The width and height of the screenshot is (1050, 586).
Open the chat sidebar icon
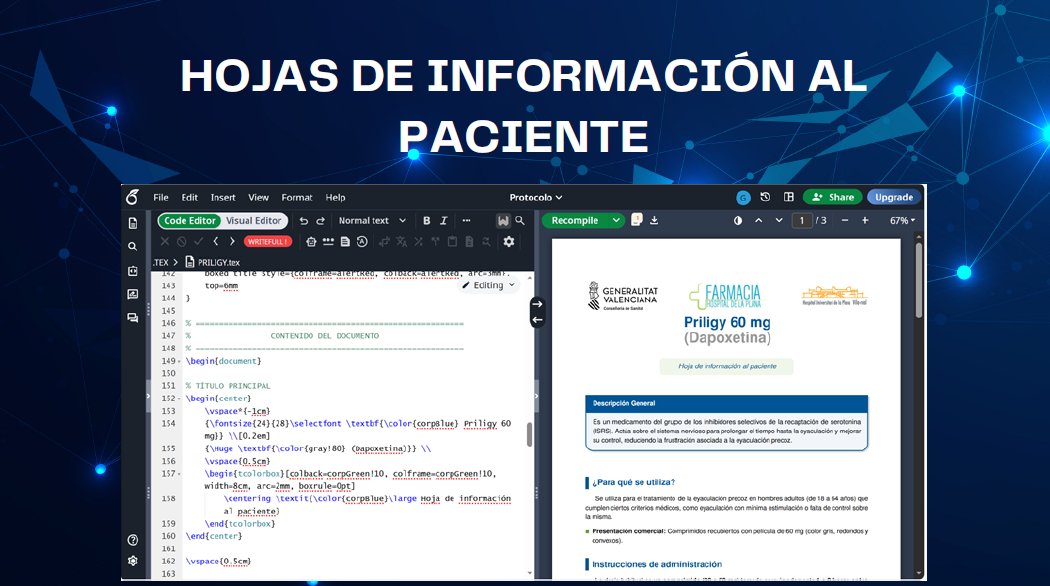[x=133, y=317]
